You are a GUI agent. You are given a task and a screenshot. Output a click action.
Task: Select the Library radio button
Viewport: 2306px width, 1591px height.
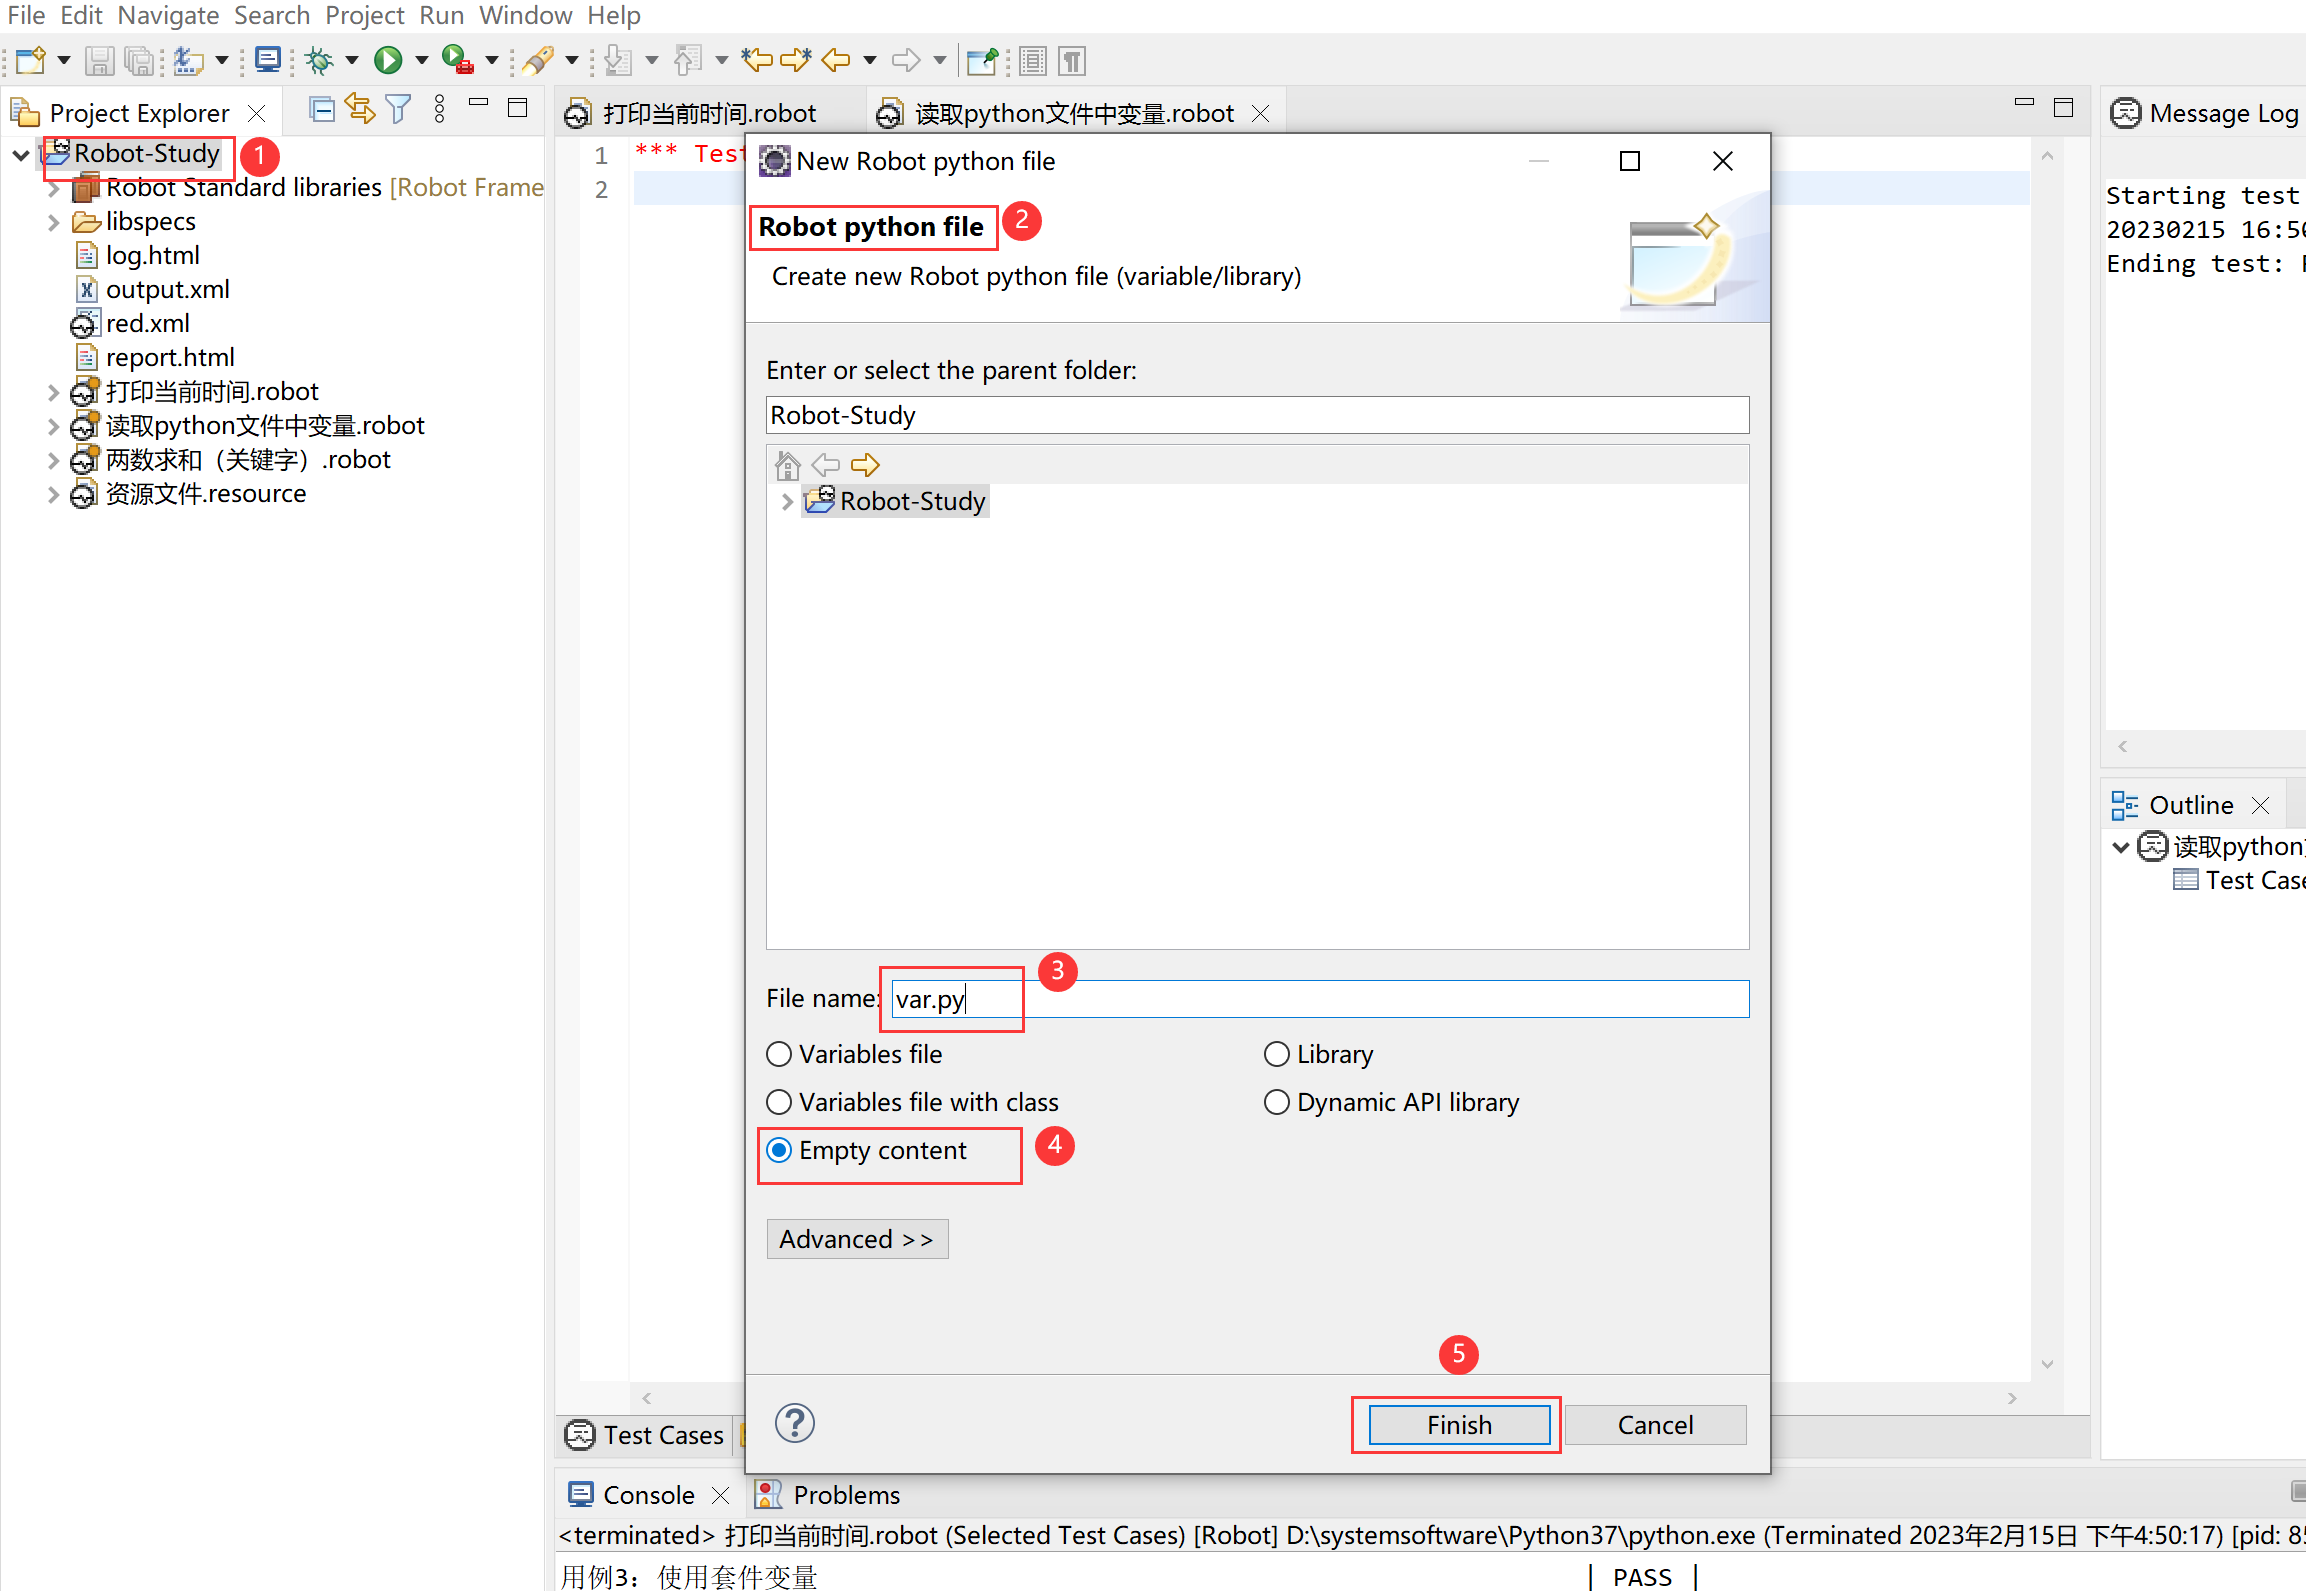coord(1277,1054)
